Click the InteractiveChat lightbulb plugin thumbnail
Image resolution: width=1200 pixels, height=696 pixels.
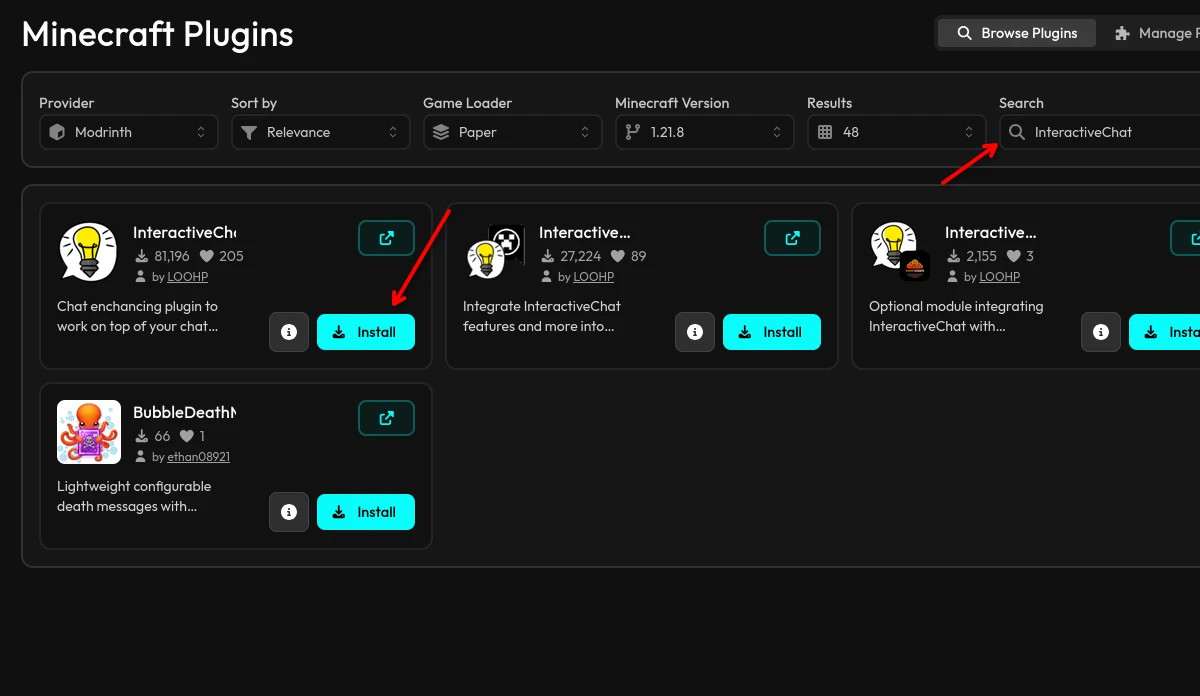pos(88,252)
